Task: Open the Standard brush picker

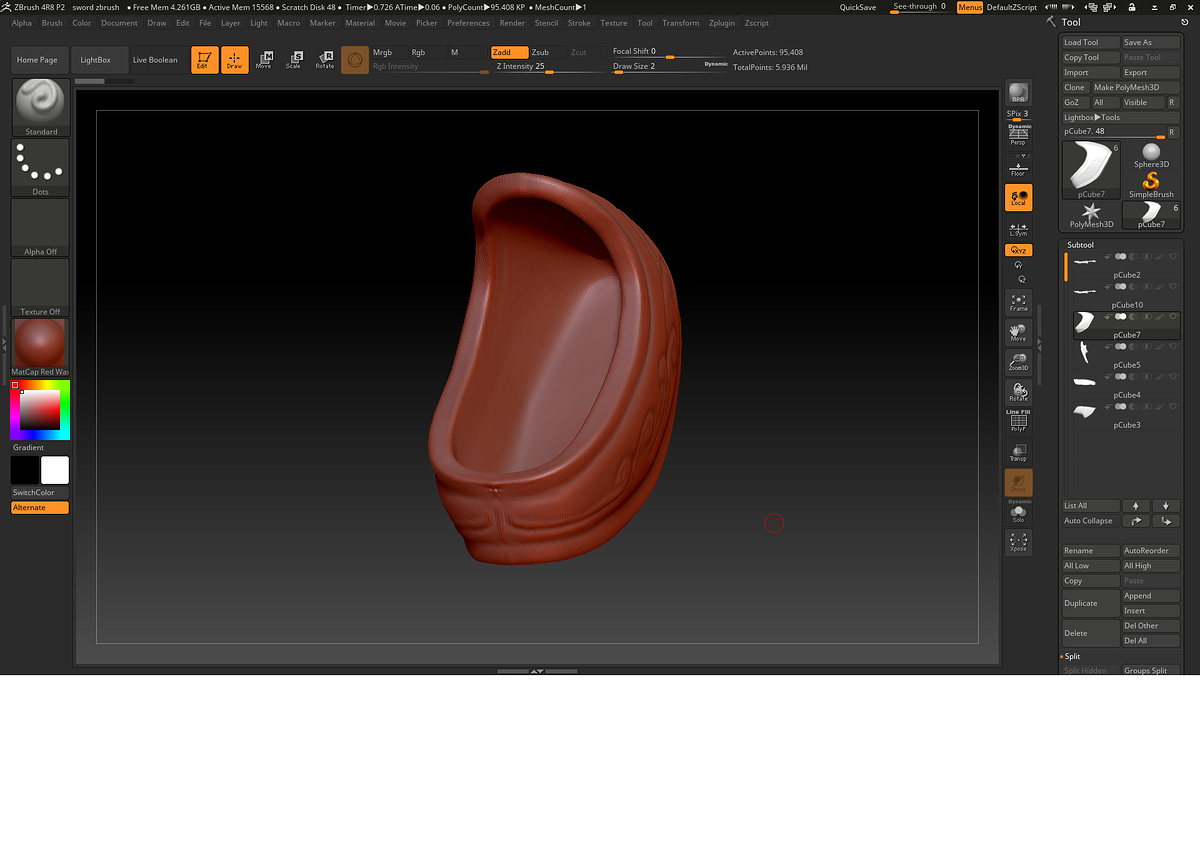Action: coord(41,107)
